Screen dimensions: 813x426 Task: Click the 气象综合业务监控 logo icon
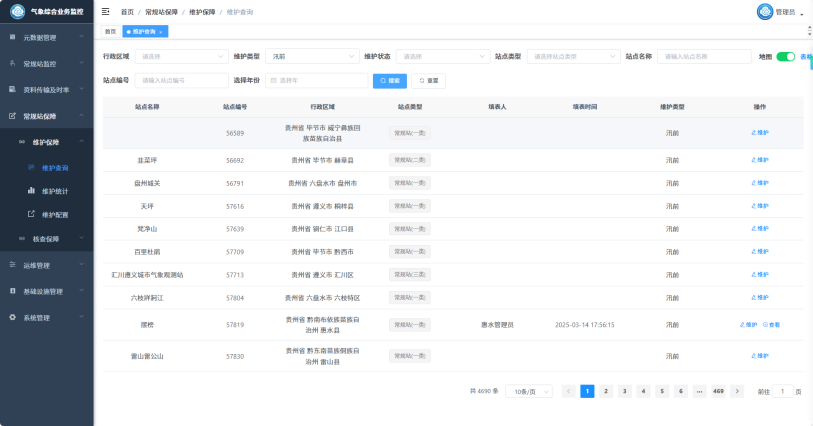(x=17, y=12)
